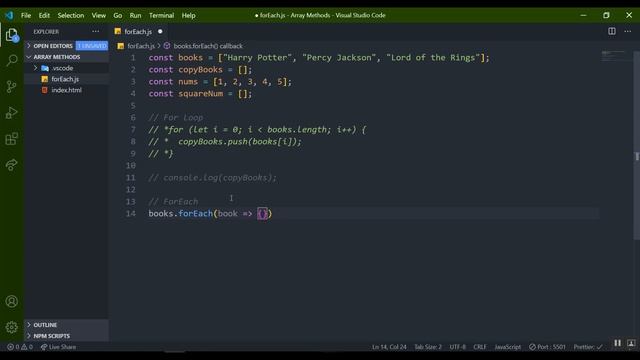Click the unsaved dot on forEach.js tab

tap(160, 31)
